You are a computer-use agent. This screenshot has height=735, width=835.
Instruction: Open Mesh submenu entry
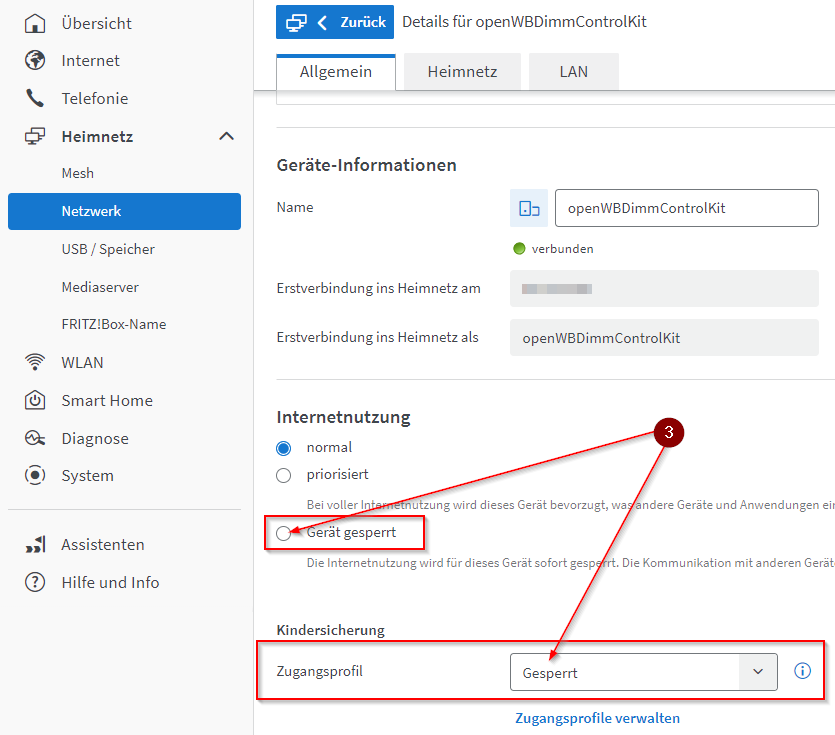point(78,174)
